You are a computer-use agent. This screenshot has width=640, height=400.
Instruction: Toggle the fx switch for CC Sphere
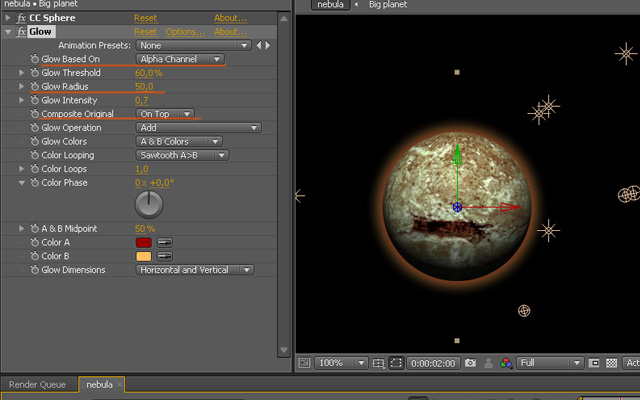point(21,18)
